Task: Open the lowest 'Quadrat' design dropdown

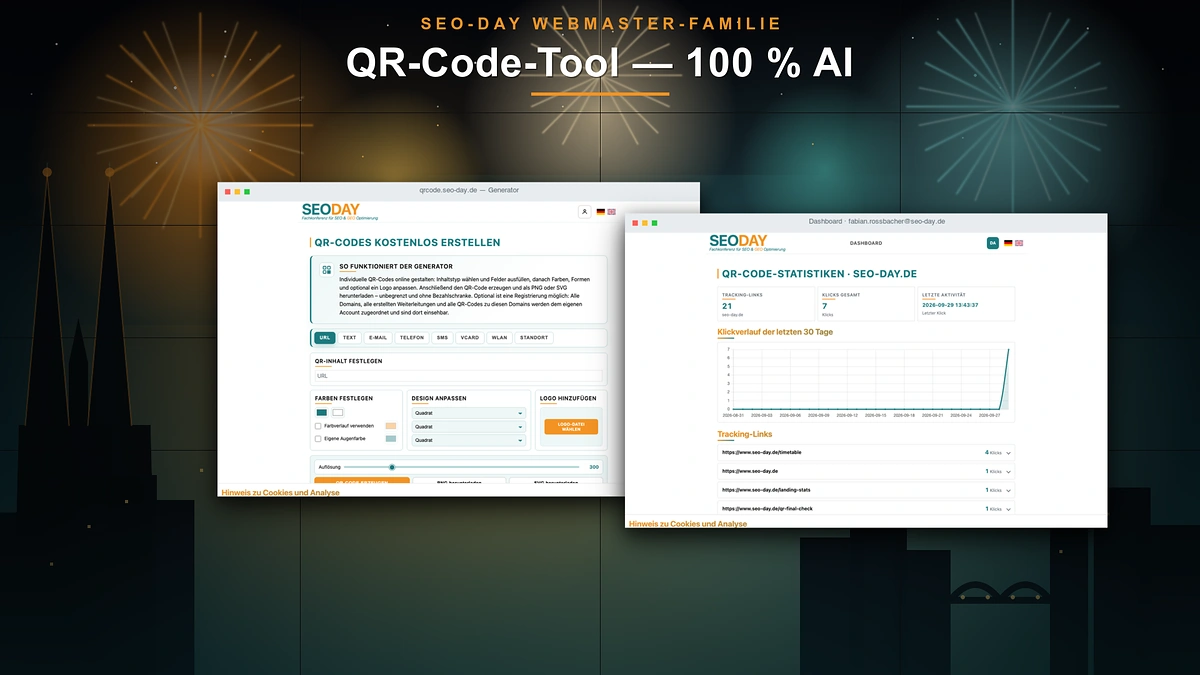Action: tap(468, 440)
